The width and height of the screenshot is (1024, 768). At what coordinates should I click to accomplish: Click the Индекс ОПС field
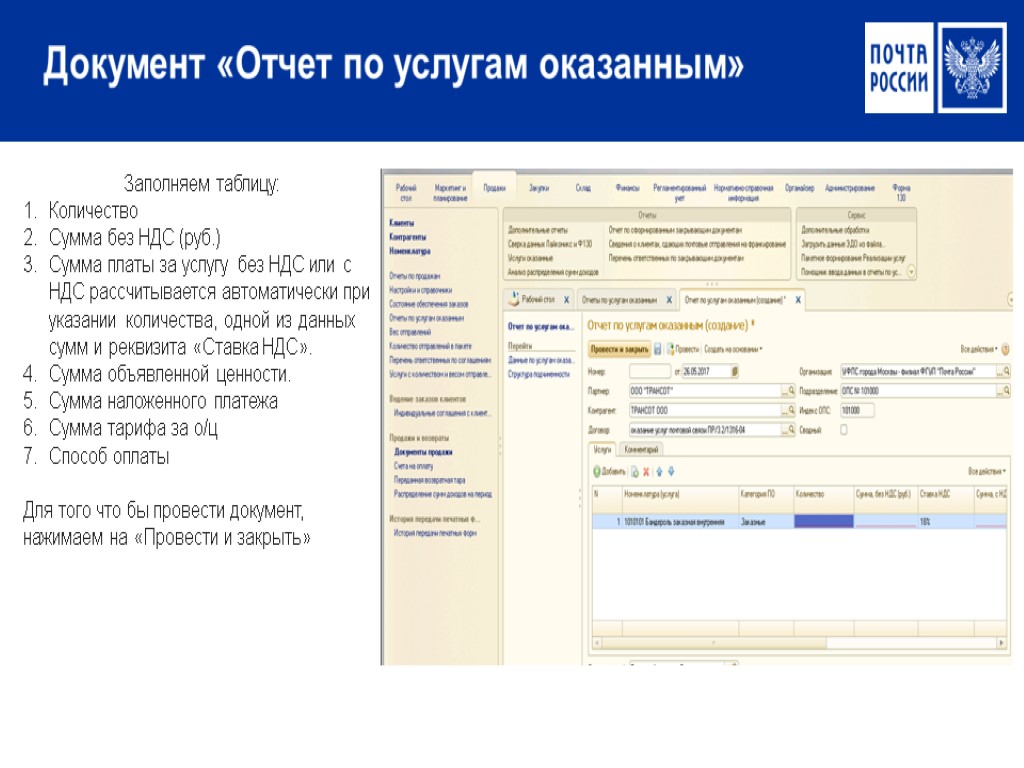click(857, 411)
